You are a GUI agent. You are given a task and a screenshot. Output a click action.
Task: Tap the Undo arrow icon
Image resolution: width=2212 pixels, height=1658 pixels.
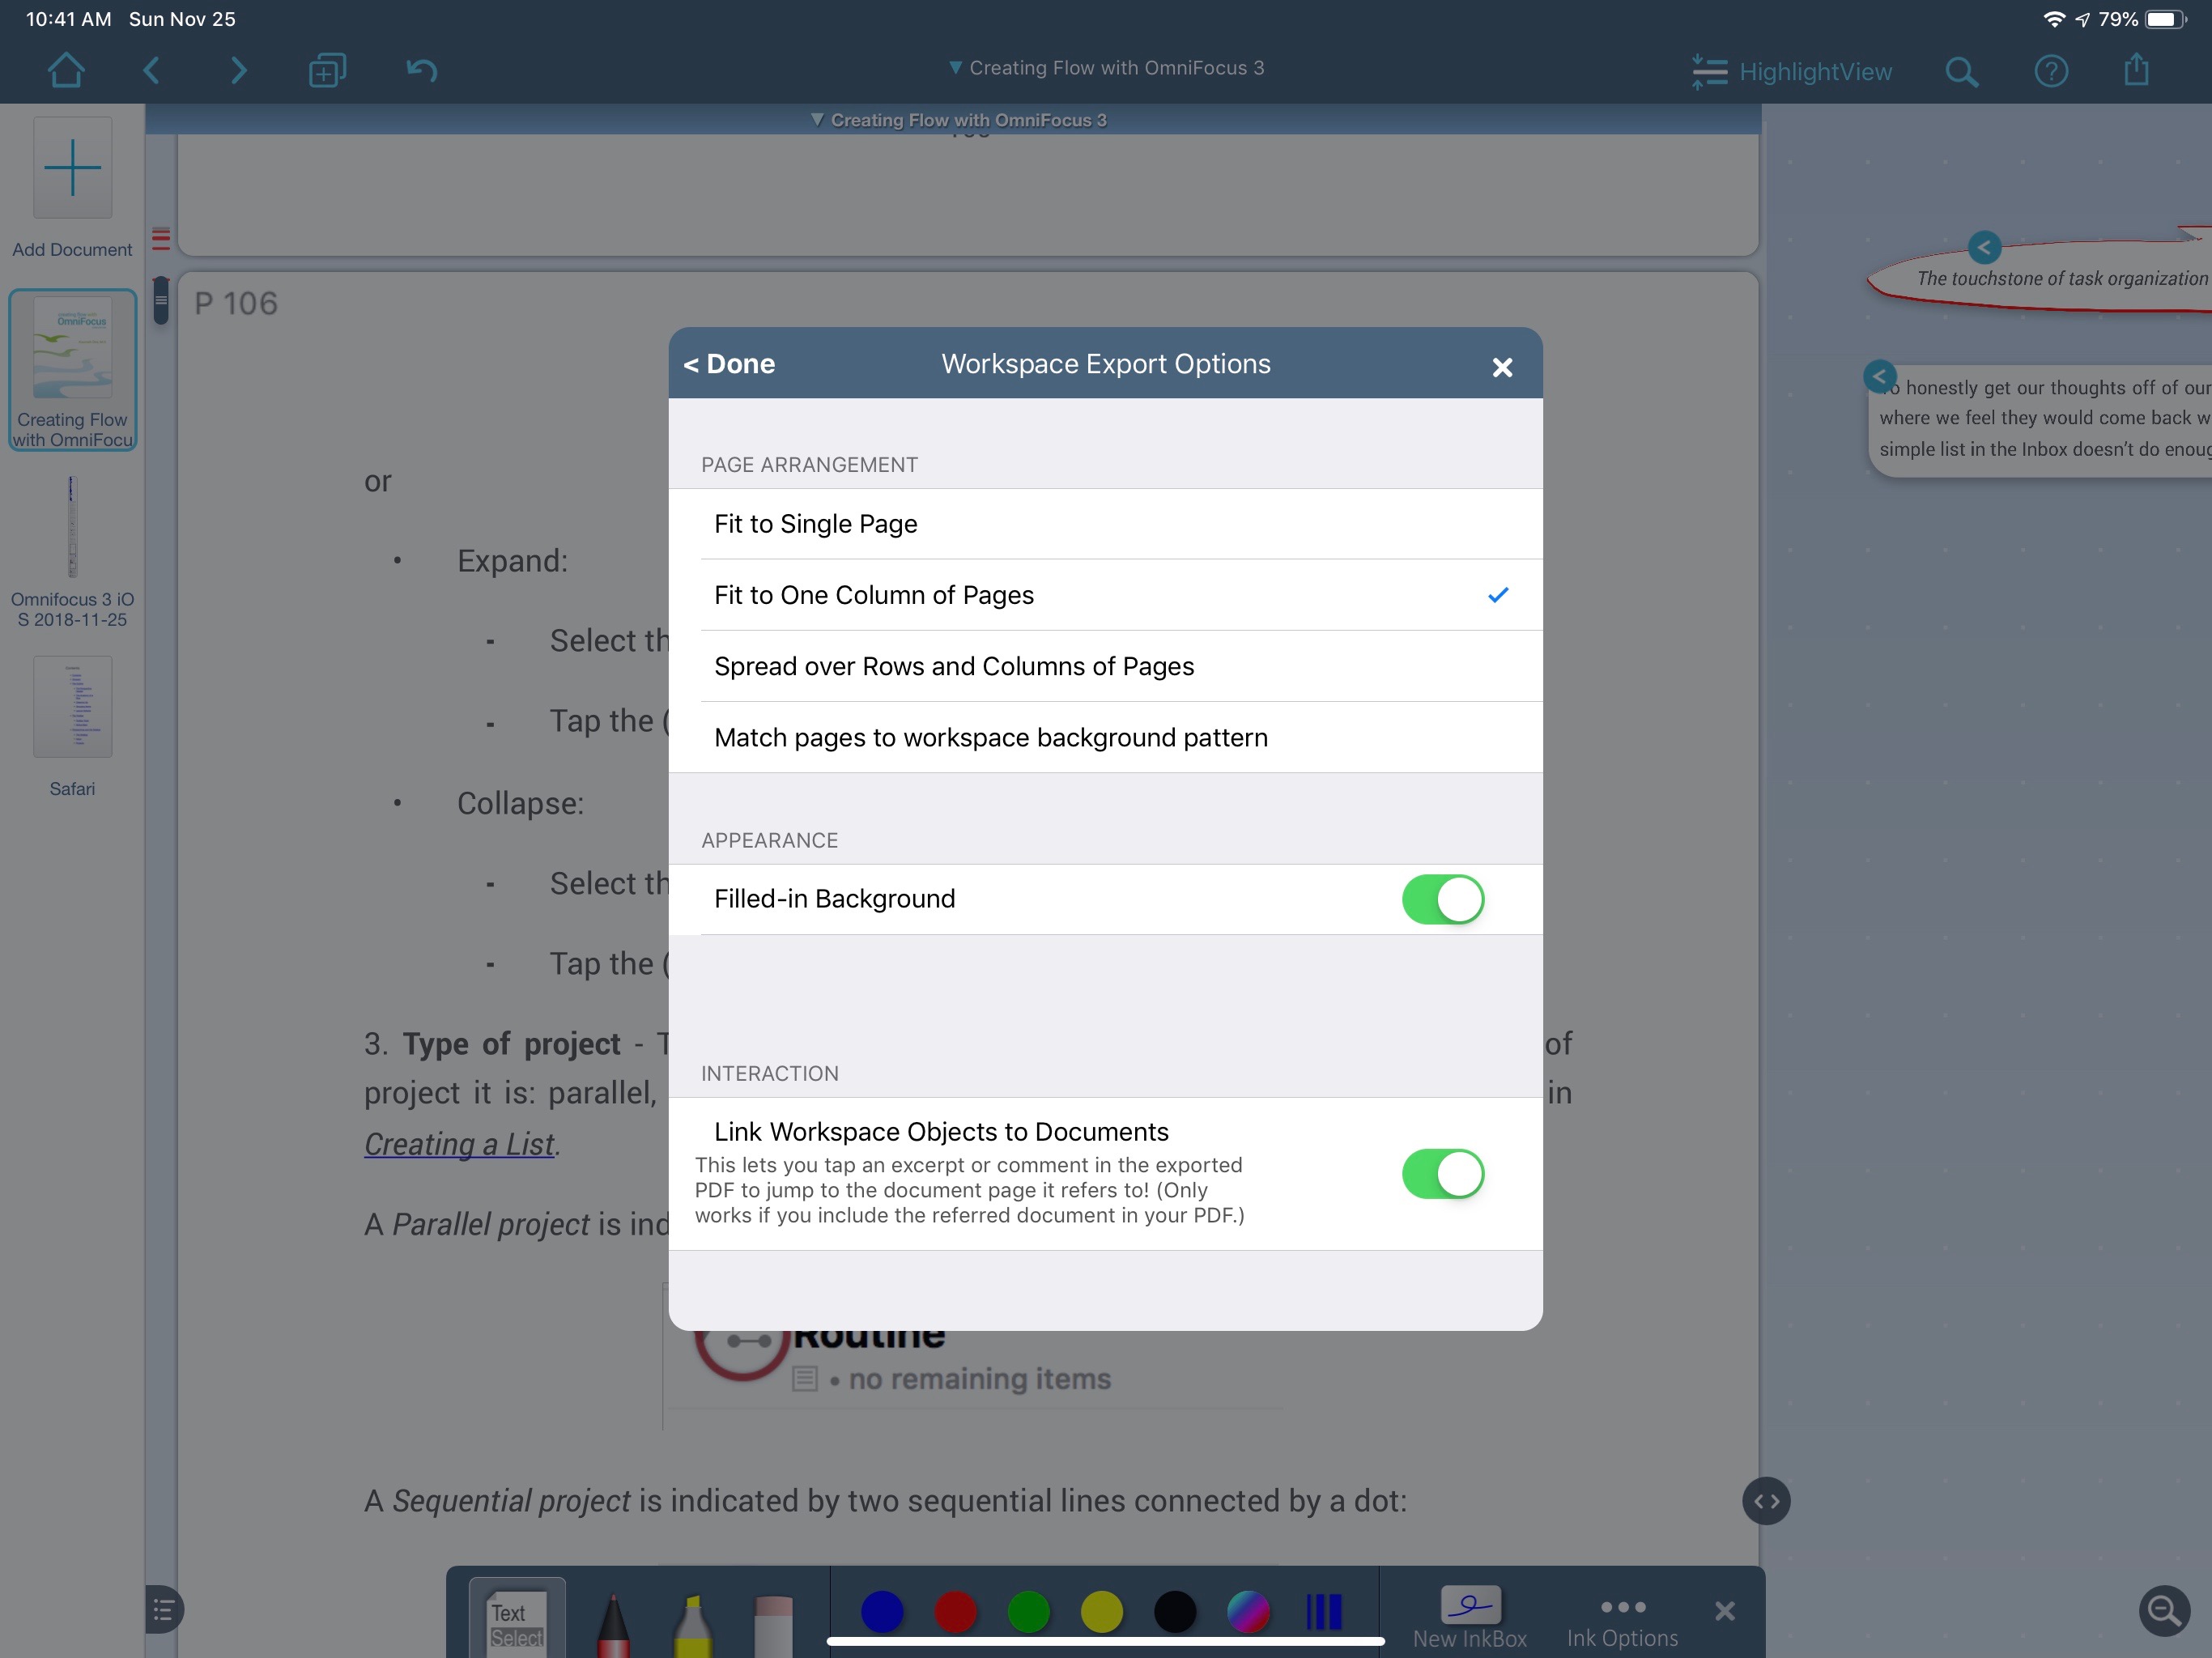coord(422,70)
